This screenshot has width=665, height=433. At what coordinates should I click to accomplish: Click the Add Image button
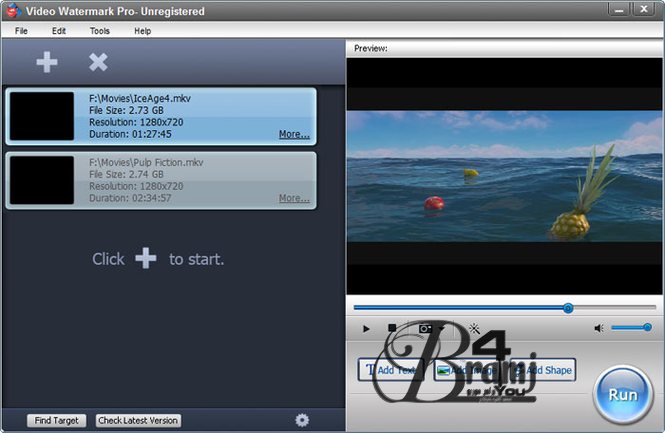click(467, 370)
